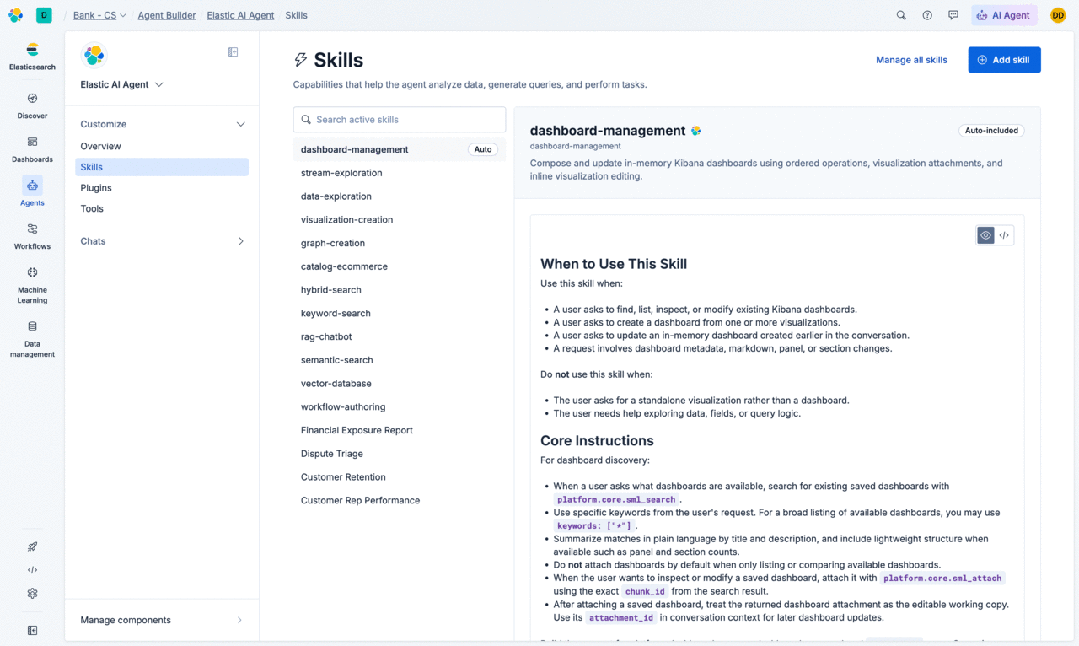The width and height of the screenshot is (1079, 646).
Task: Select the dashboard-management skill
Action: [399, 149]
